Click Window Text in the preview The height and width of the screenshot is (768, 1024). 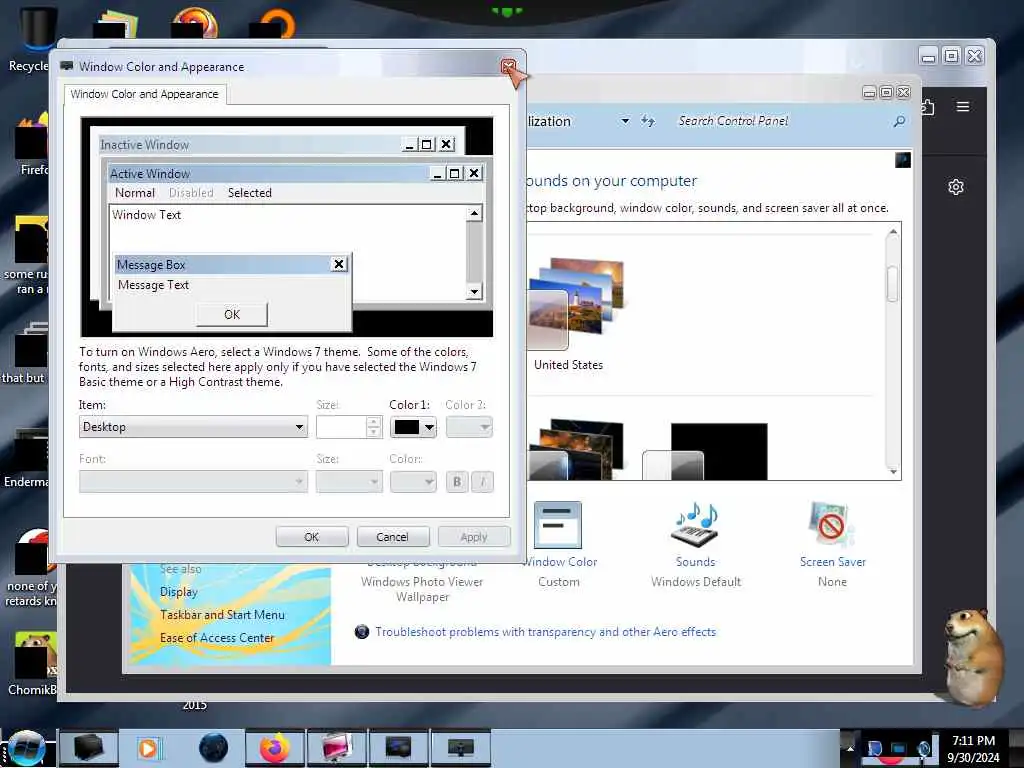(x=146, y=214)
